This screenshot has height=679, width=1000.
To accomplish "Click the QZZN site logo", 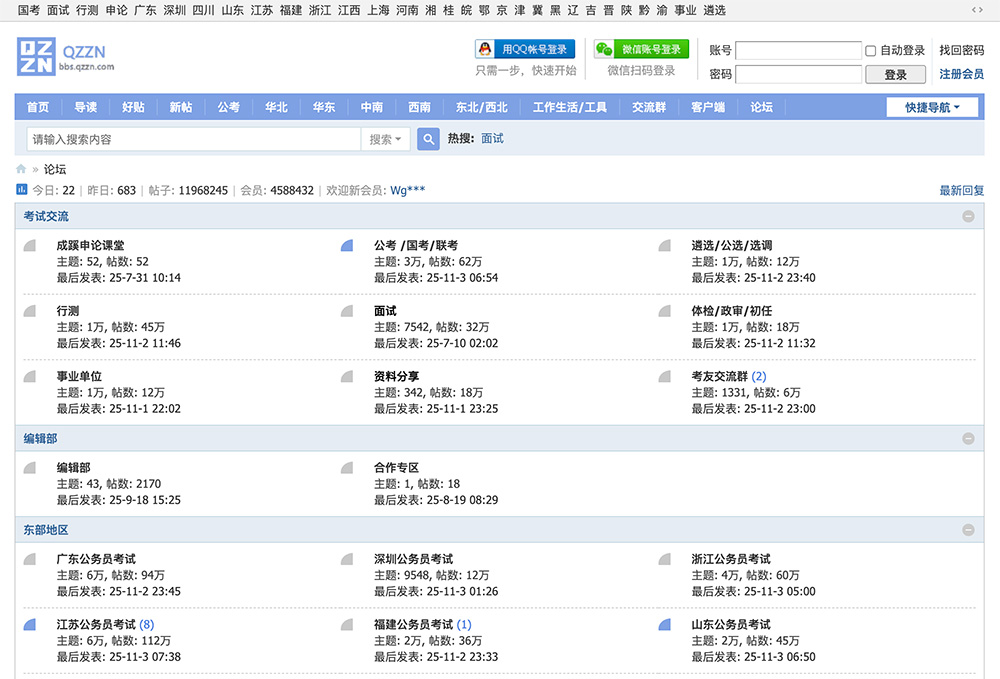I will click(65, 57).
